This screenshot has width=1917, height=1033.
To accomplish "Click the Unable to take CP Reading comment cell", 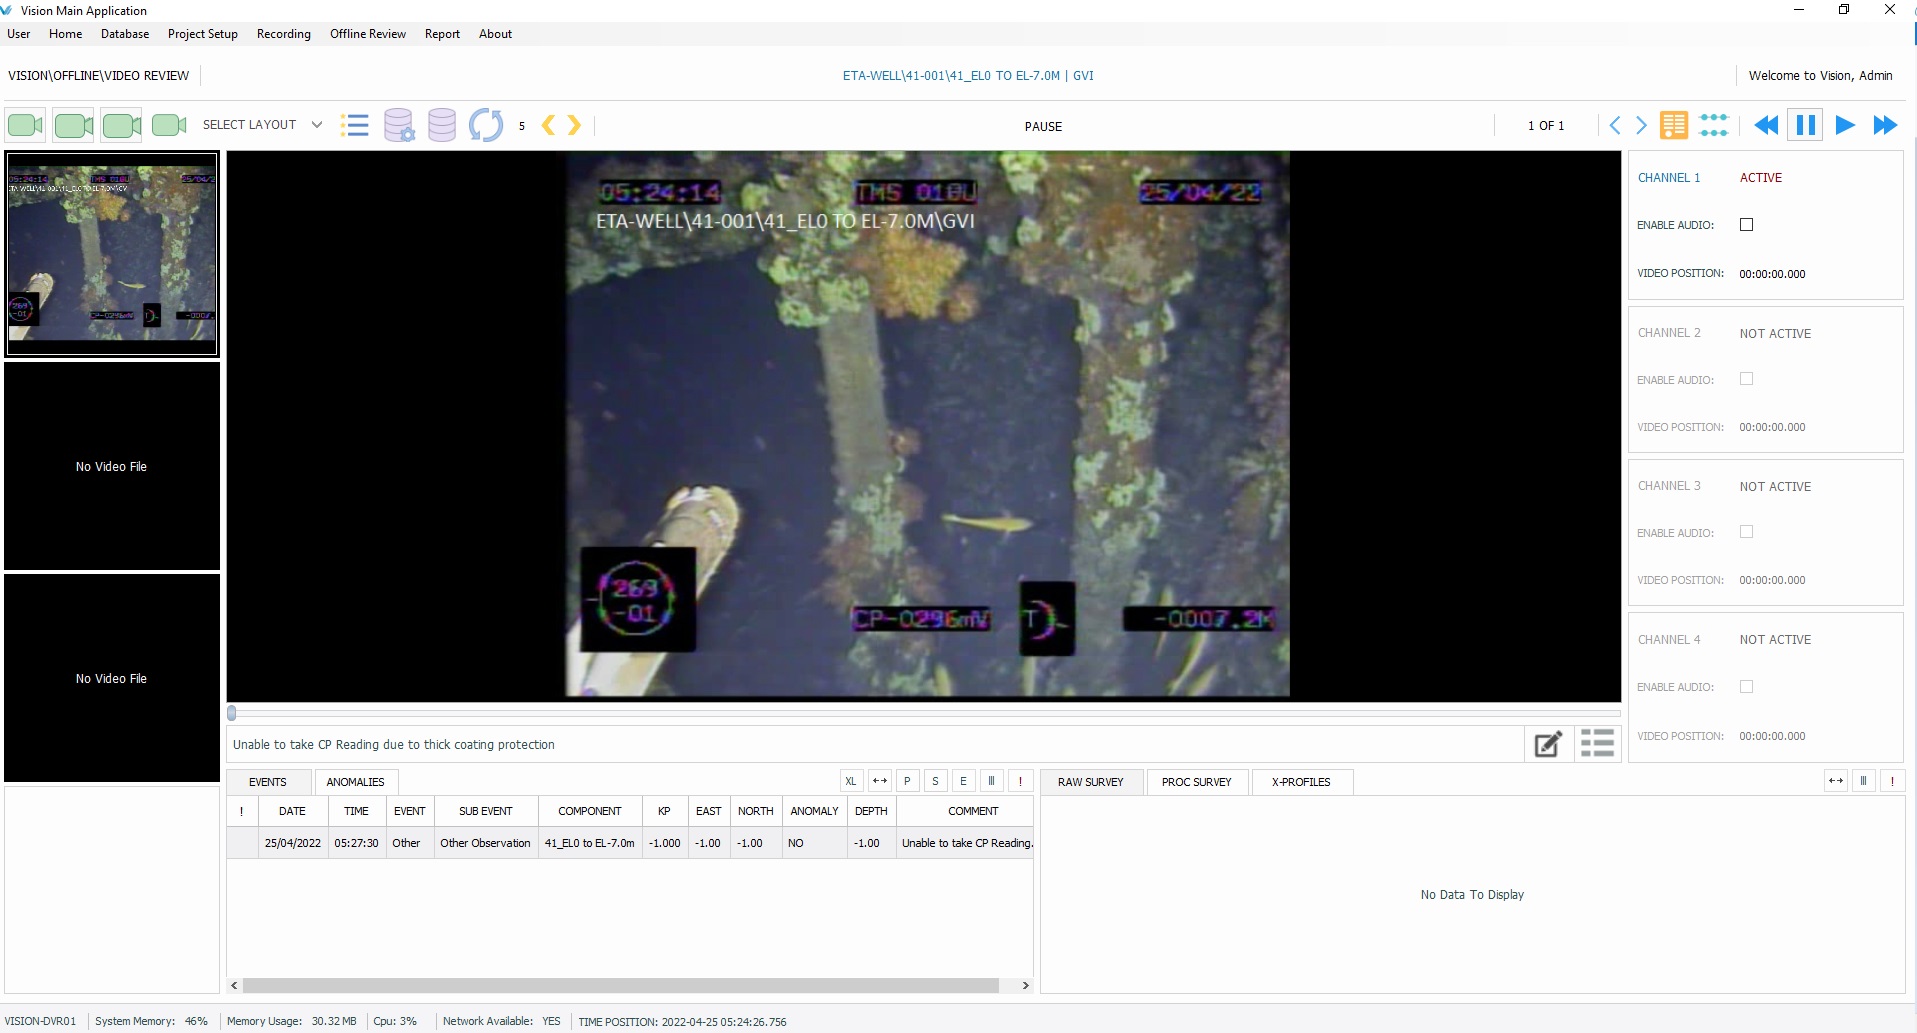I will point(966,843).
